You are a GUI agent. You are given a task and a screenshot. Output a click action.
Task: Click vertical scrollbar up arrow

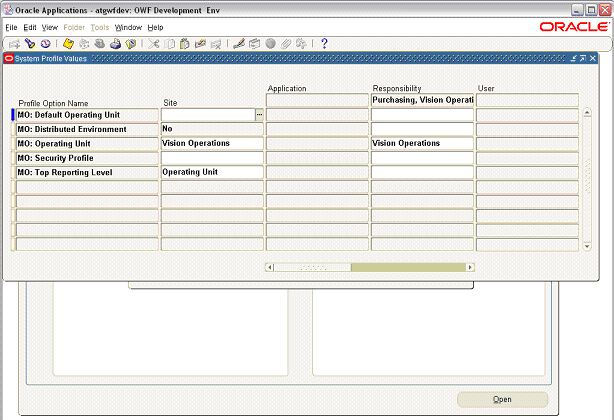(587, 113)
